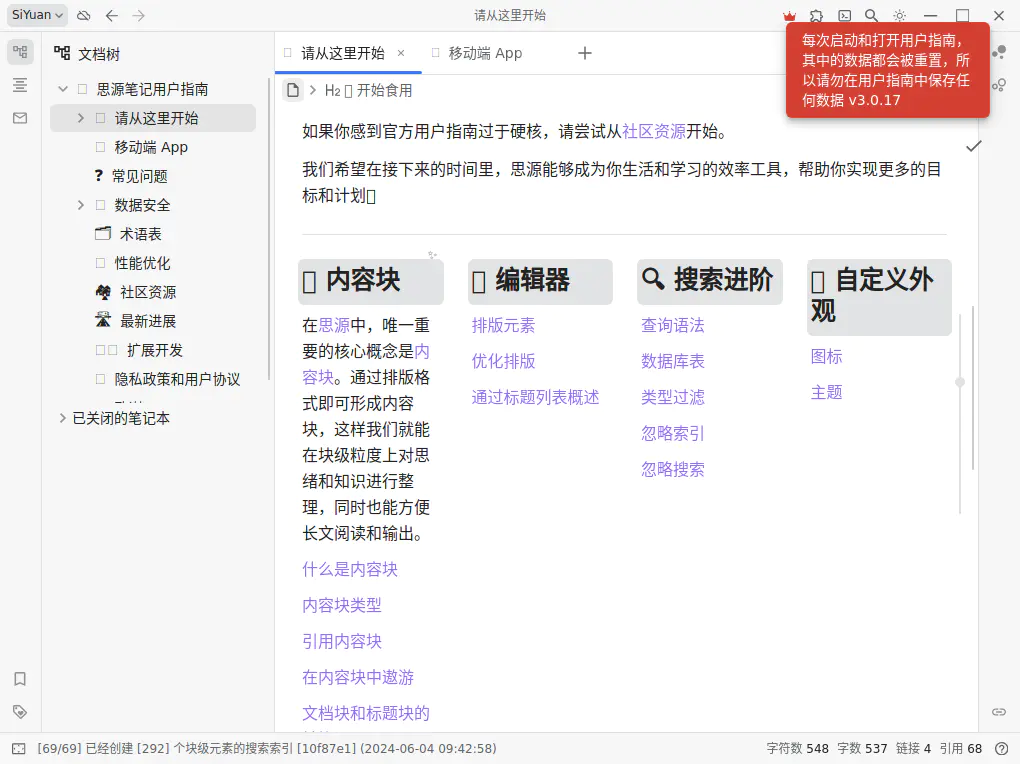Viewport: 1020px width, 764px height.
Task: Open the SiYuan main menu dropdown
Action: 38,15
